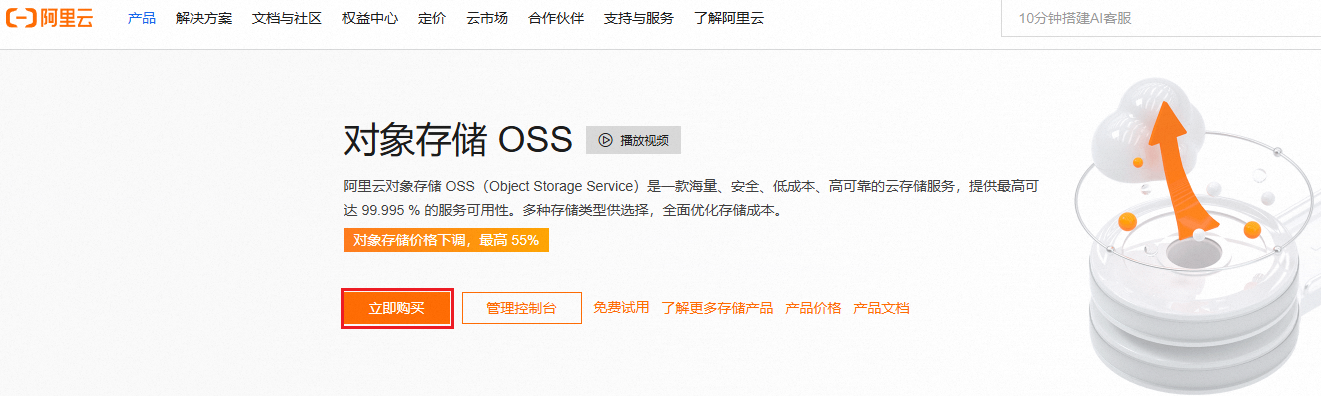Open the 产品文档 link

(x=881, y=308)
